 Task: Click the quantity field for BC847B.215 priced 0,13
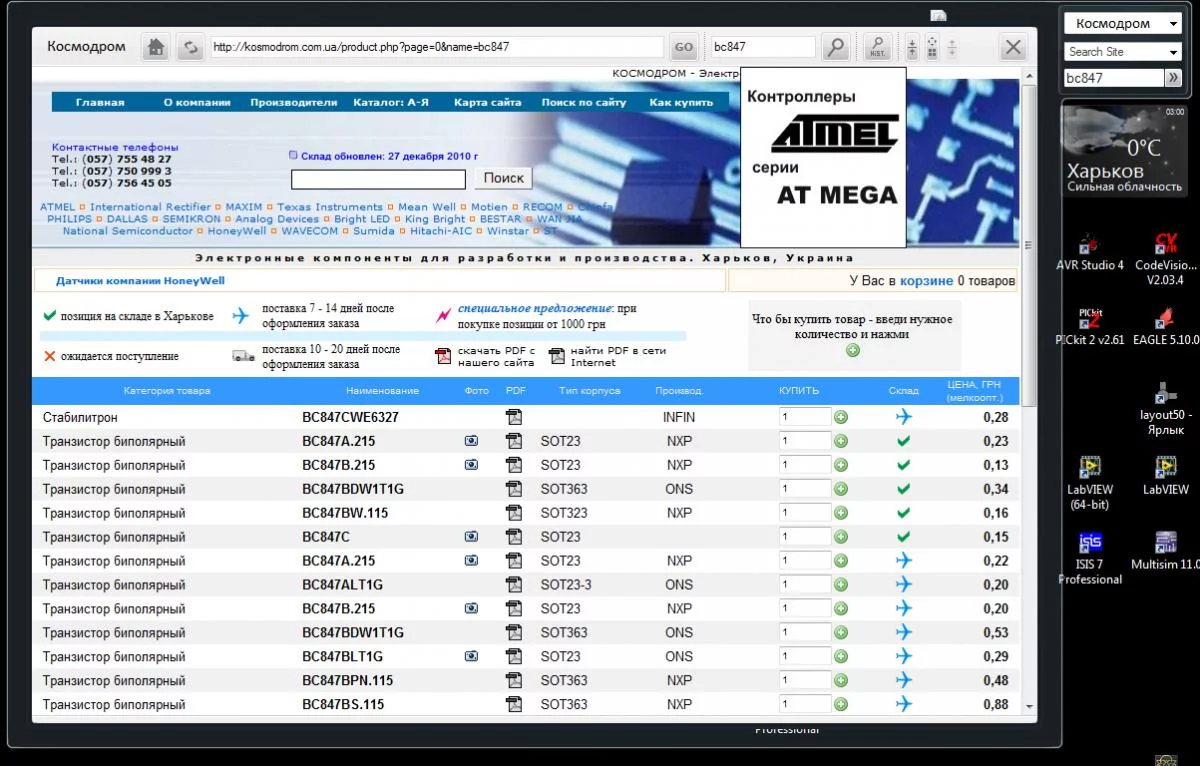(x=805, y=465)
